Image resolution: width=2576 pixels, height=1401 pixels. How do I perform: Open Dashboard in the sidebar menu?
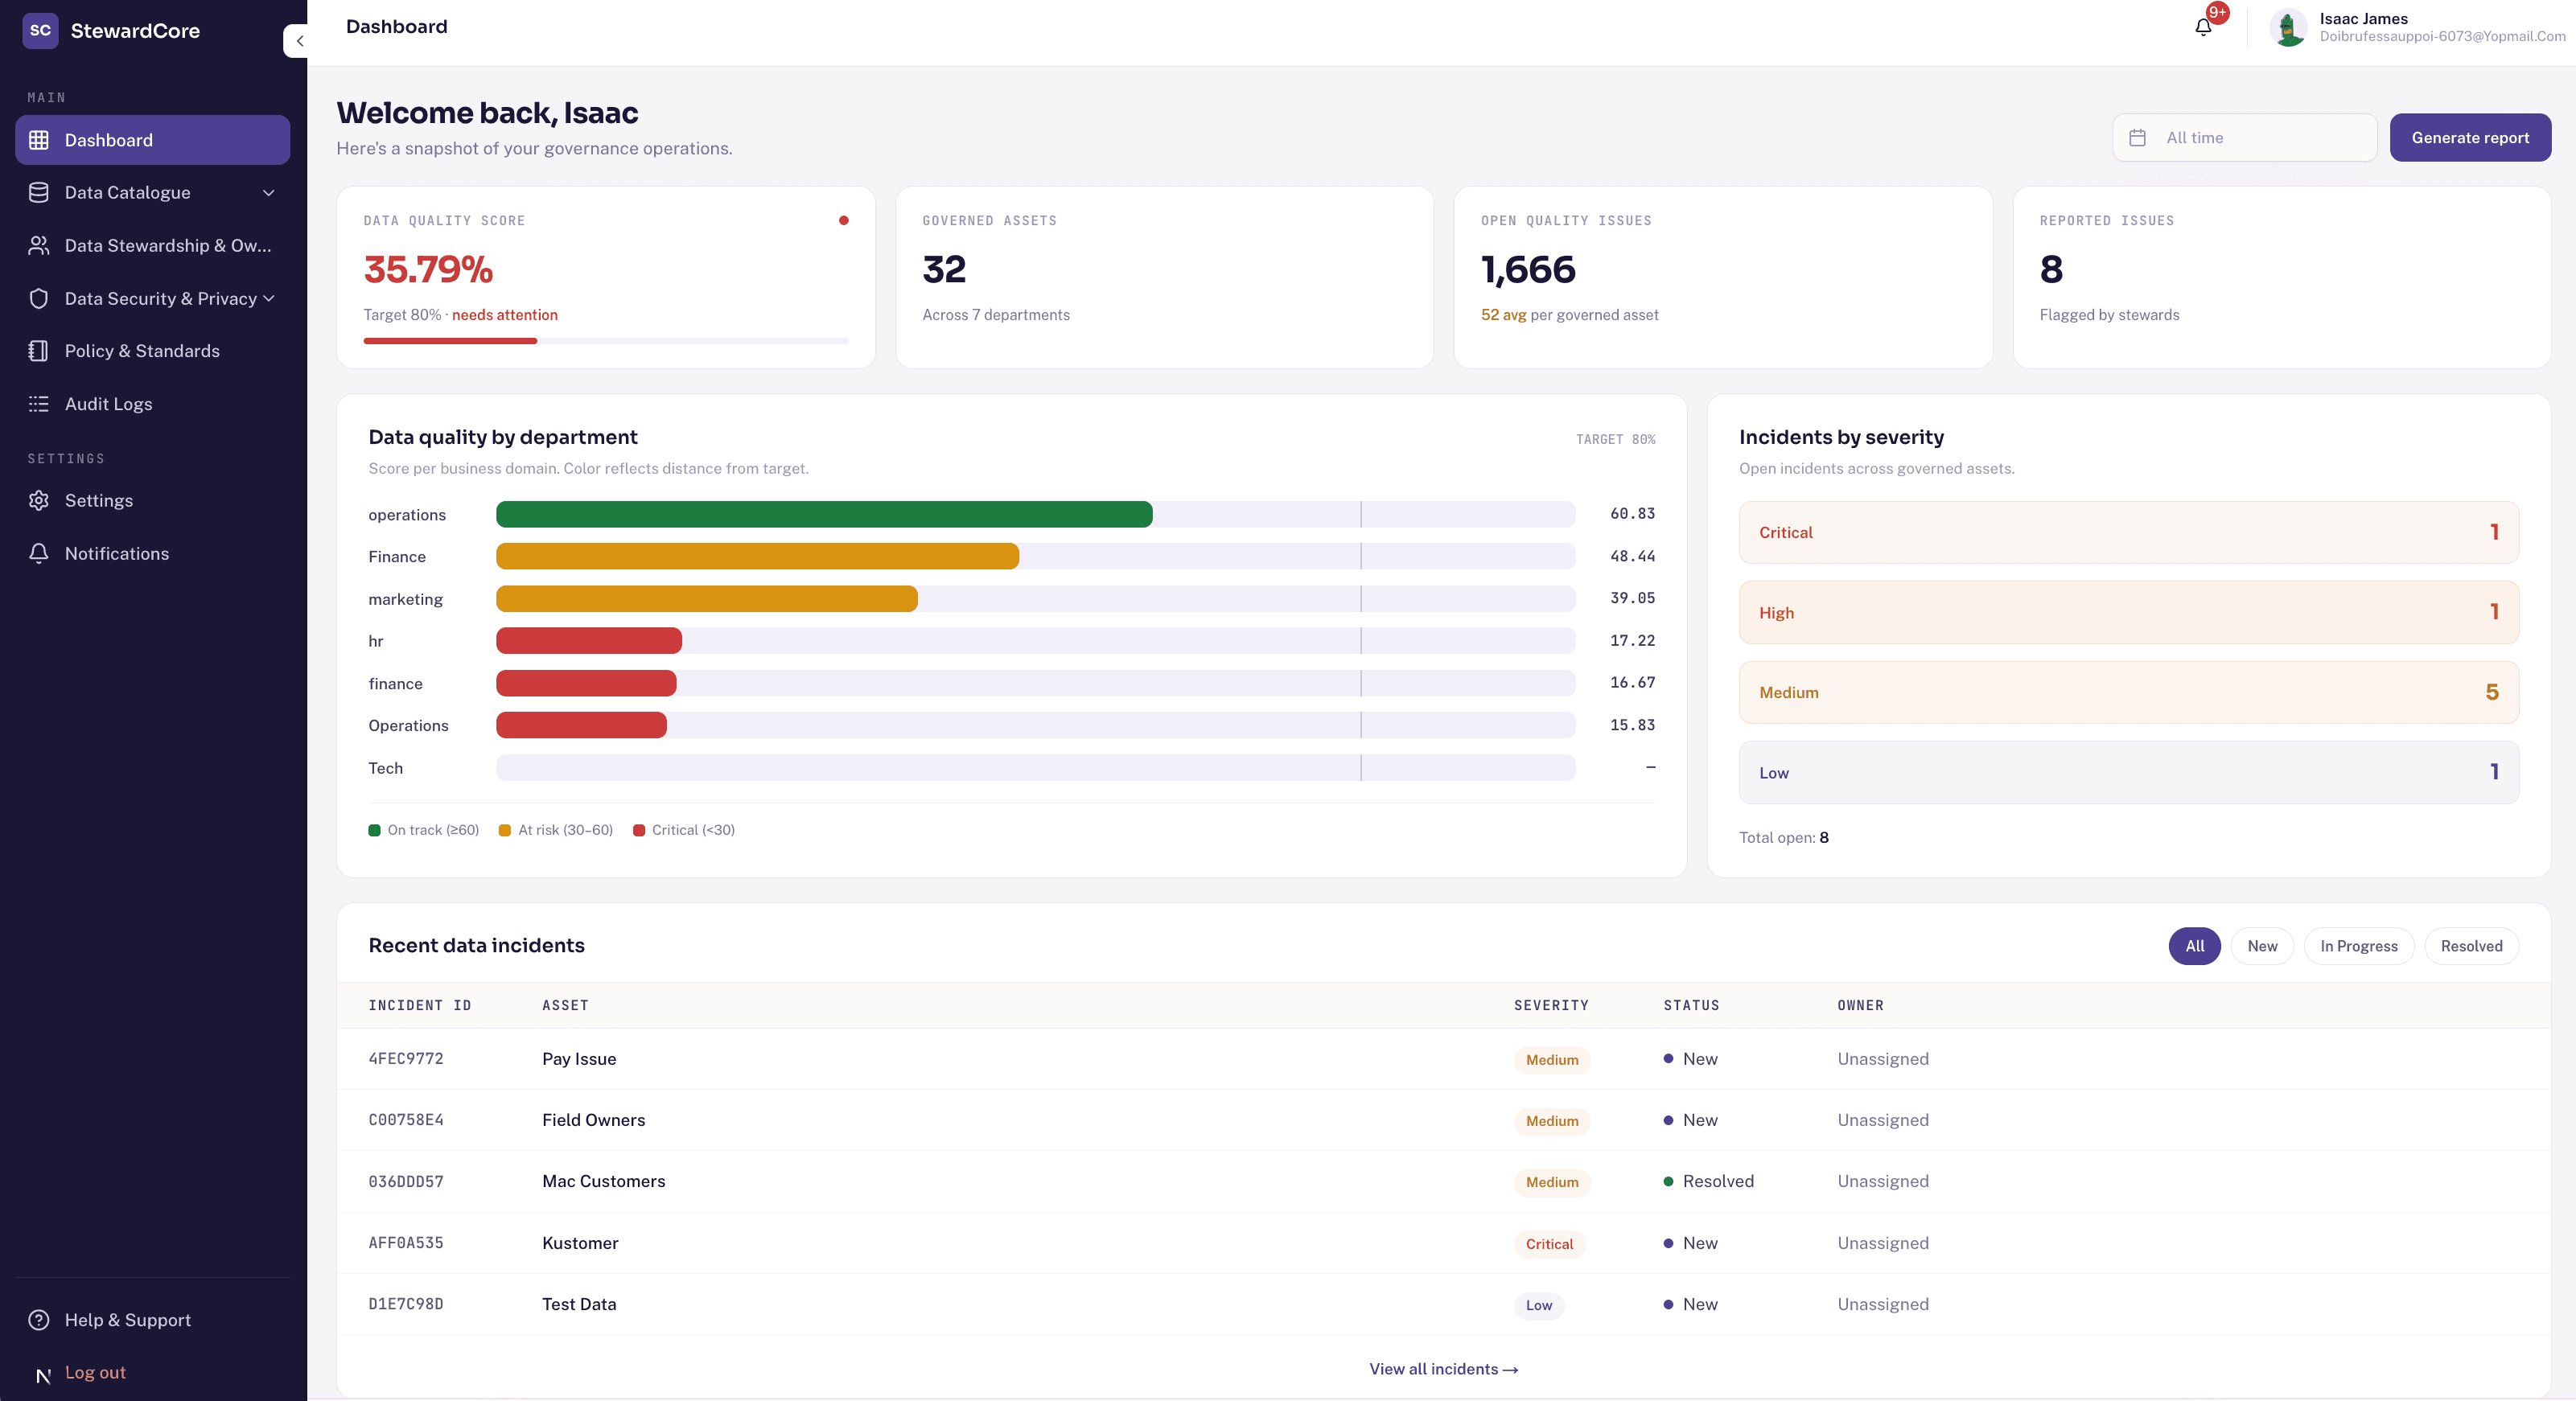point(153,140)
